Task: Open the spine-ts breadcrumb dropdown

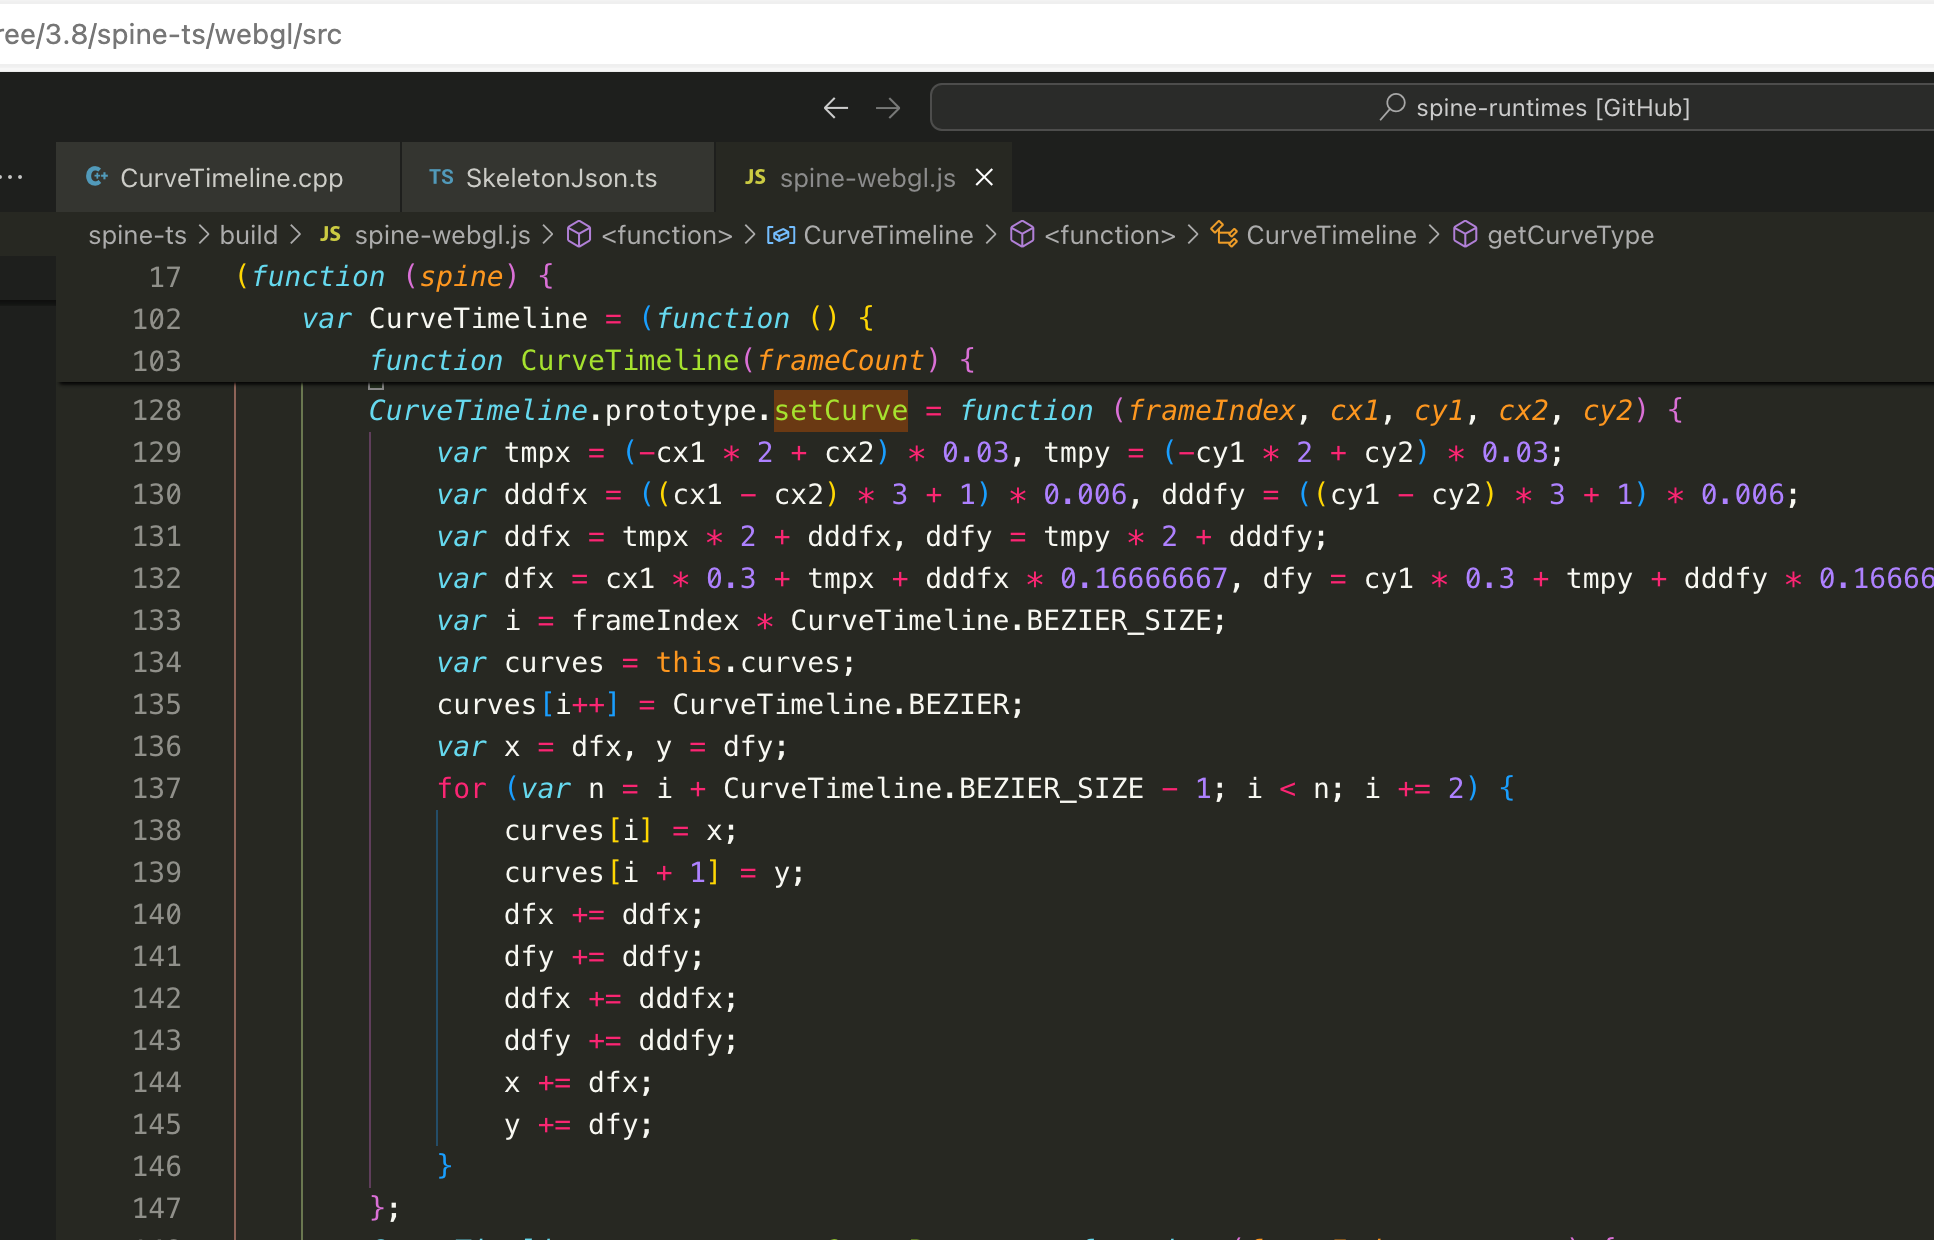Action: click(x=137, y=235)
